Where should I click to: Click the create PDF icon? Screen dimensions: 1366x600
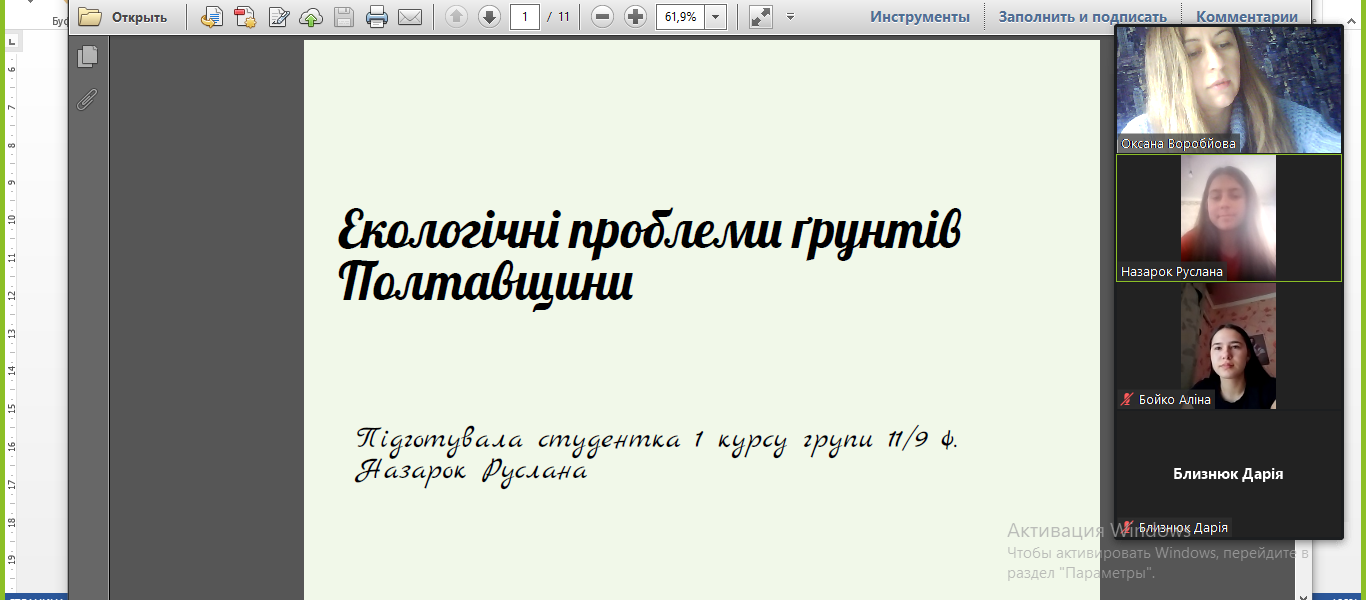click(245, 17)
